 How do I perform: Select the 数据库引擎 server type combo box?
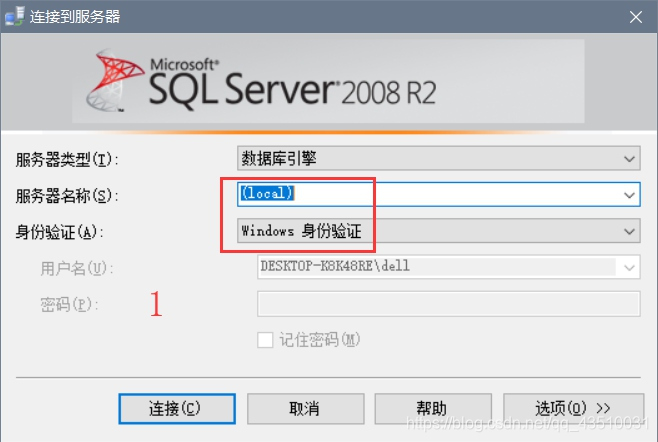point(439,158)
